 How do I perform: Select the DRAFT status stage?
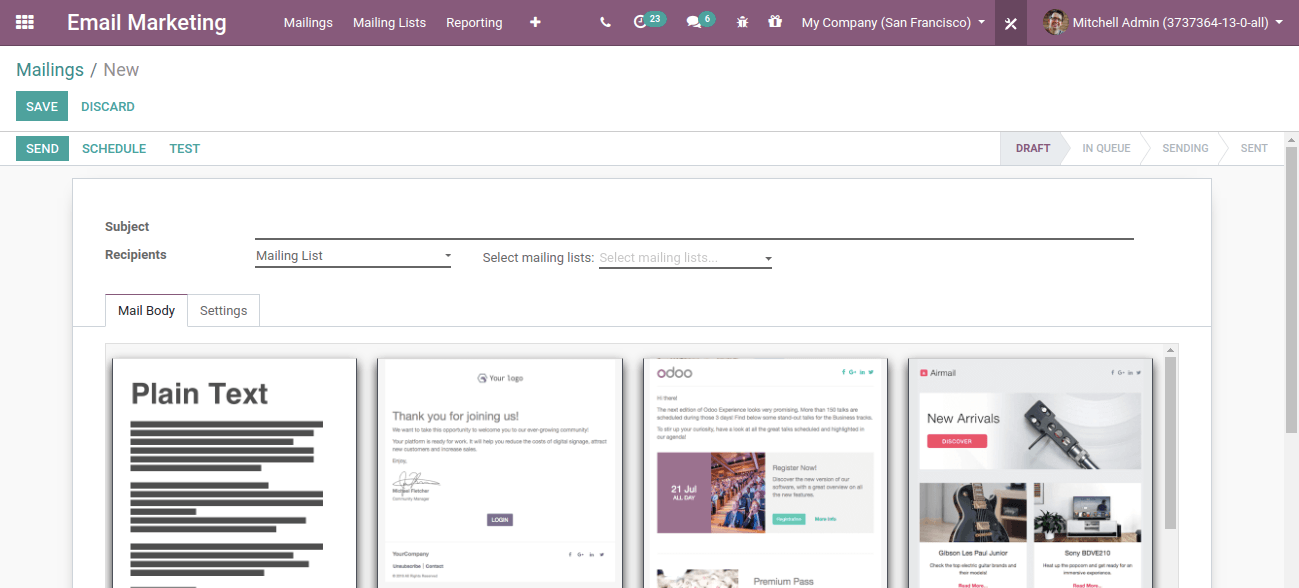[1033, 148]
